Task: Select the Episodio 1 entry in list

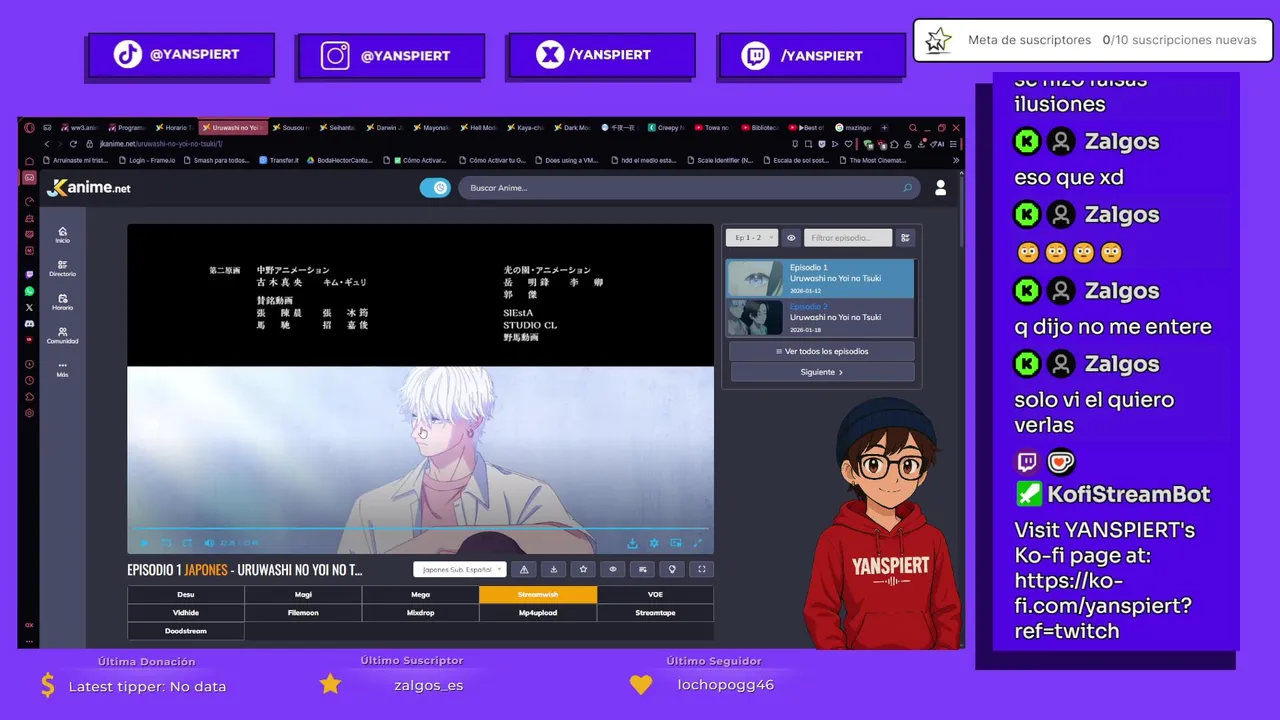Action: (x=820, y=278)
